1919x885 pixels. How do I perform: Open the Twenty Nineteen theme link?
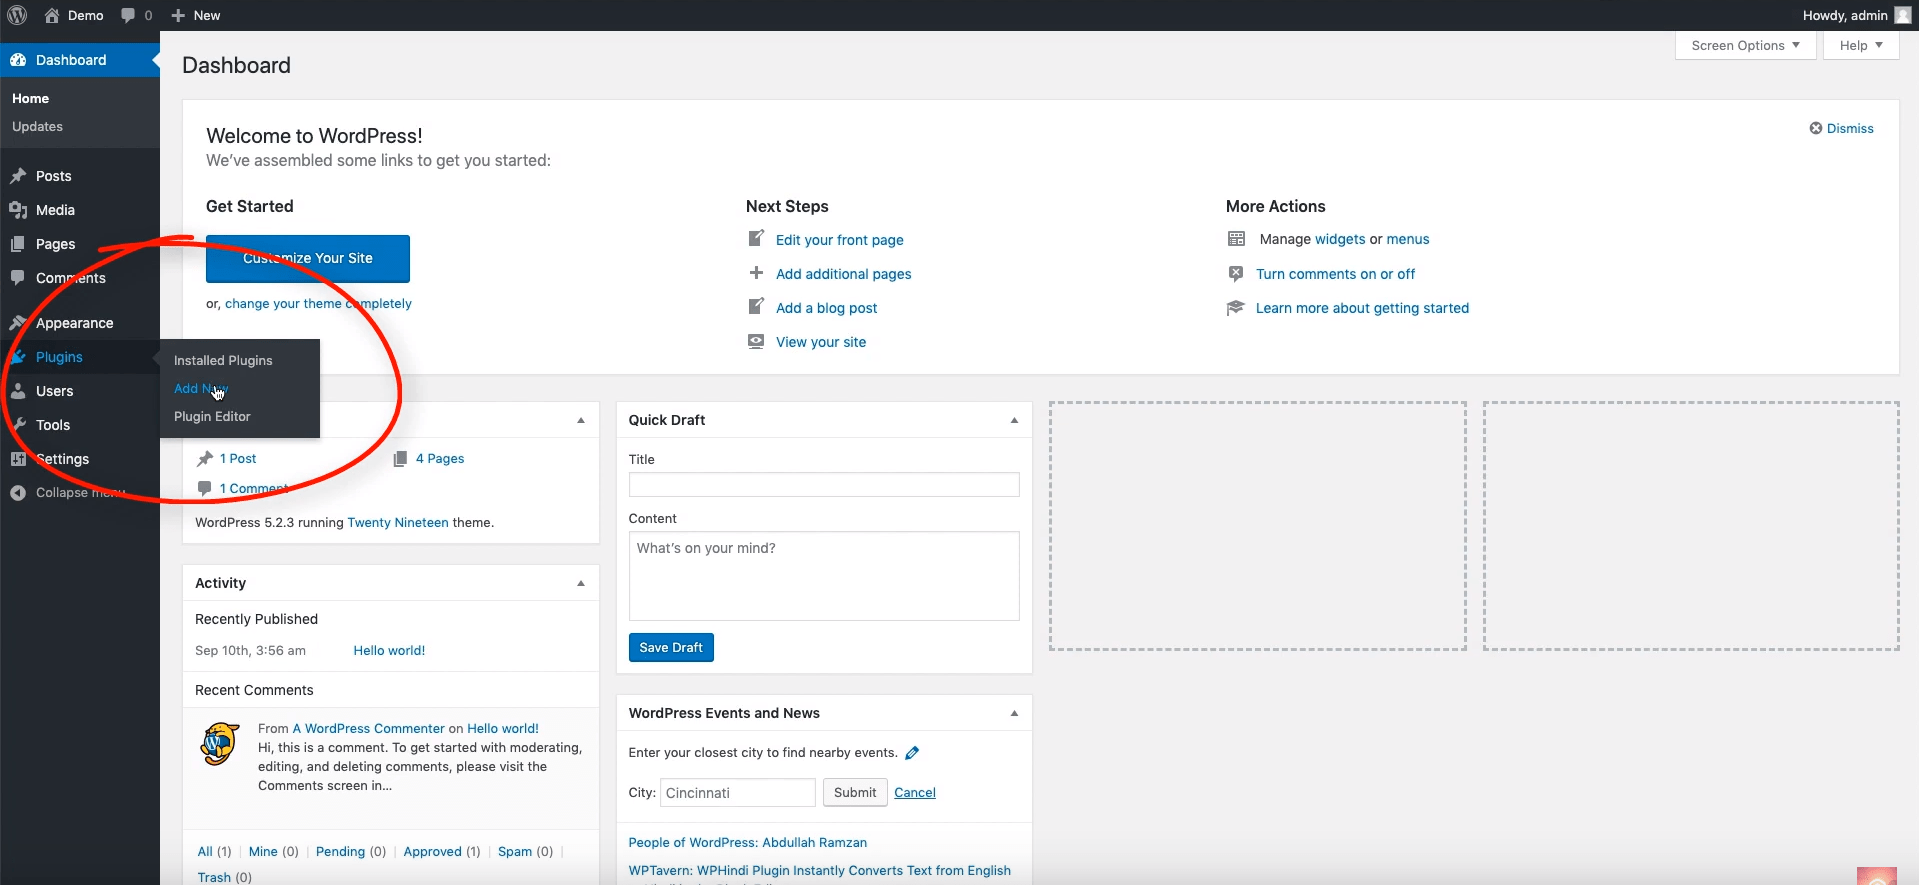coord(398,522)
